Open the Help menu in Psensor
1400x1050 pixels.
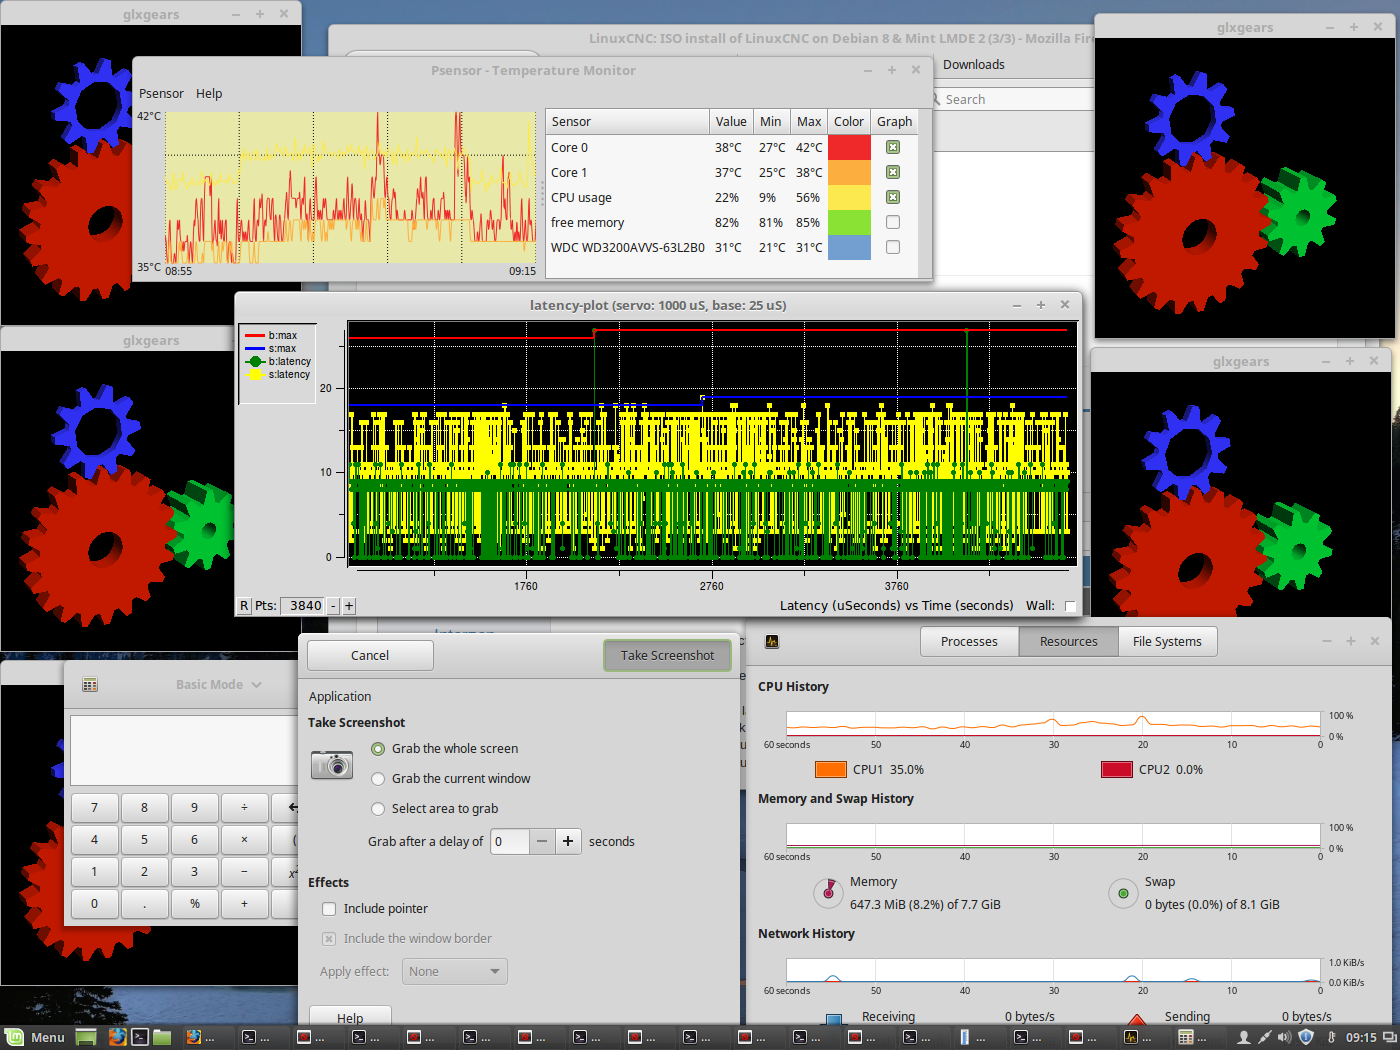pyautogui.click(x=209, y=94)
